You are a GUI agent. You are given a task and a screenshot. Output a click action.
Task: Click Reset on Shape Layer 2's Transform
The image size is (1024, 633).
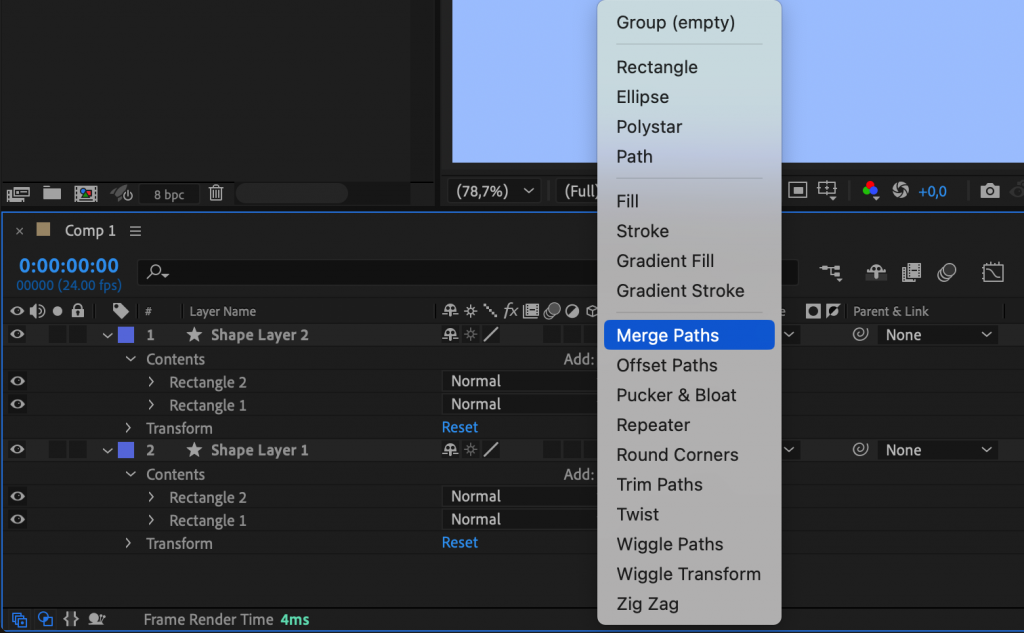point(459,427)
